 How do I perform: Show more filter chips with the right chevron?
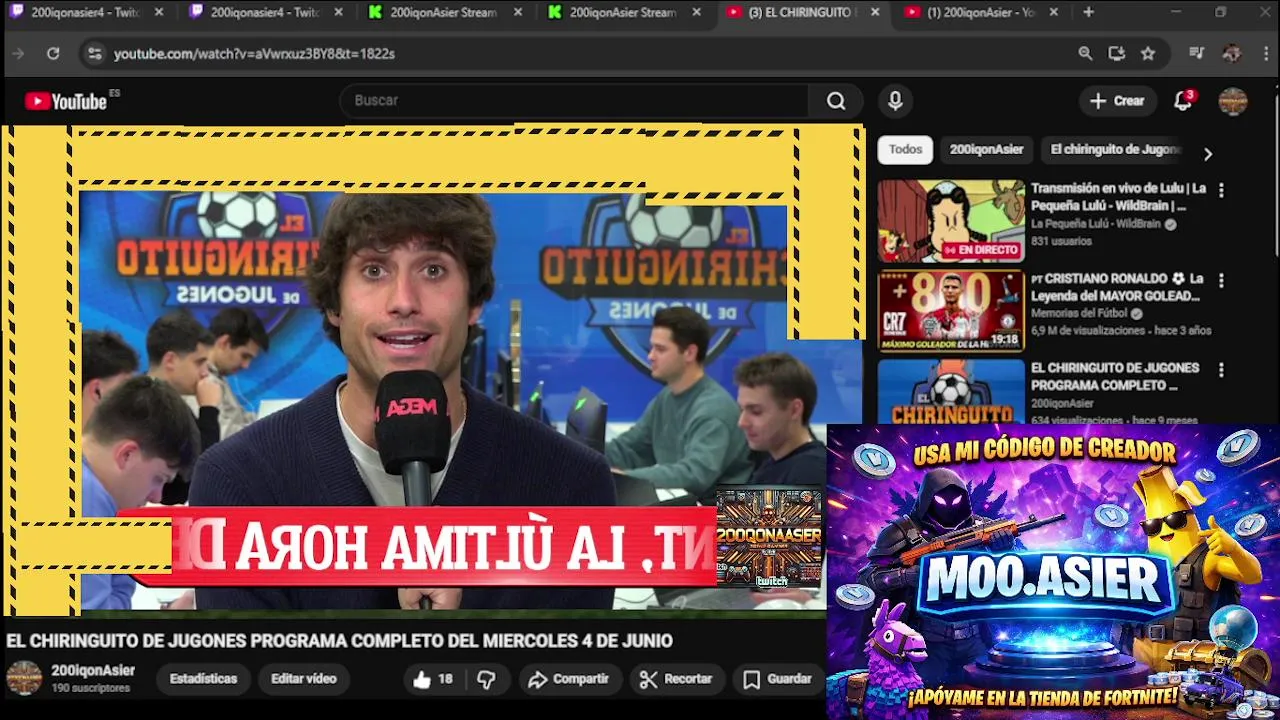[x=1207, y=154]
